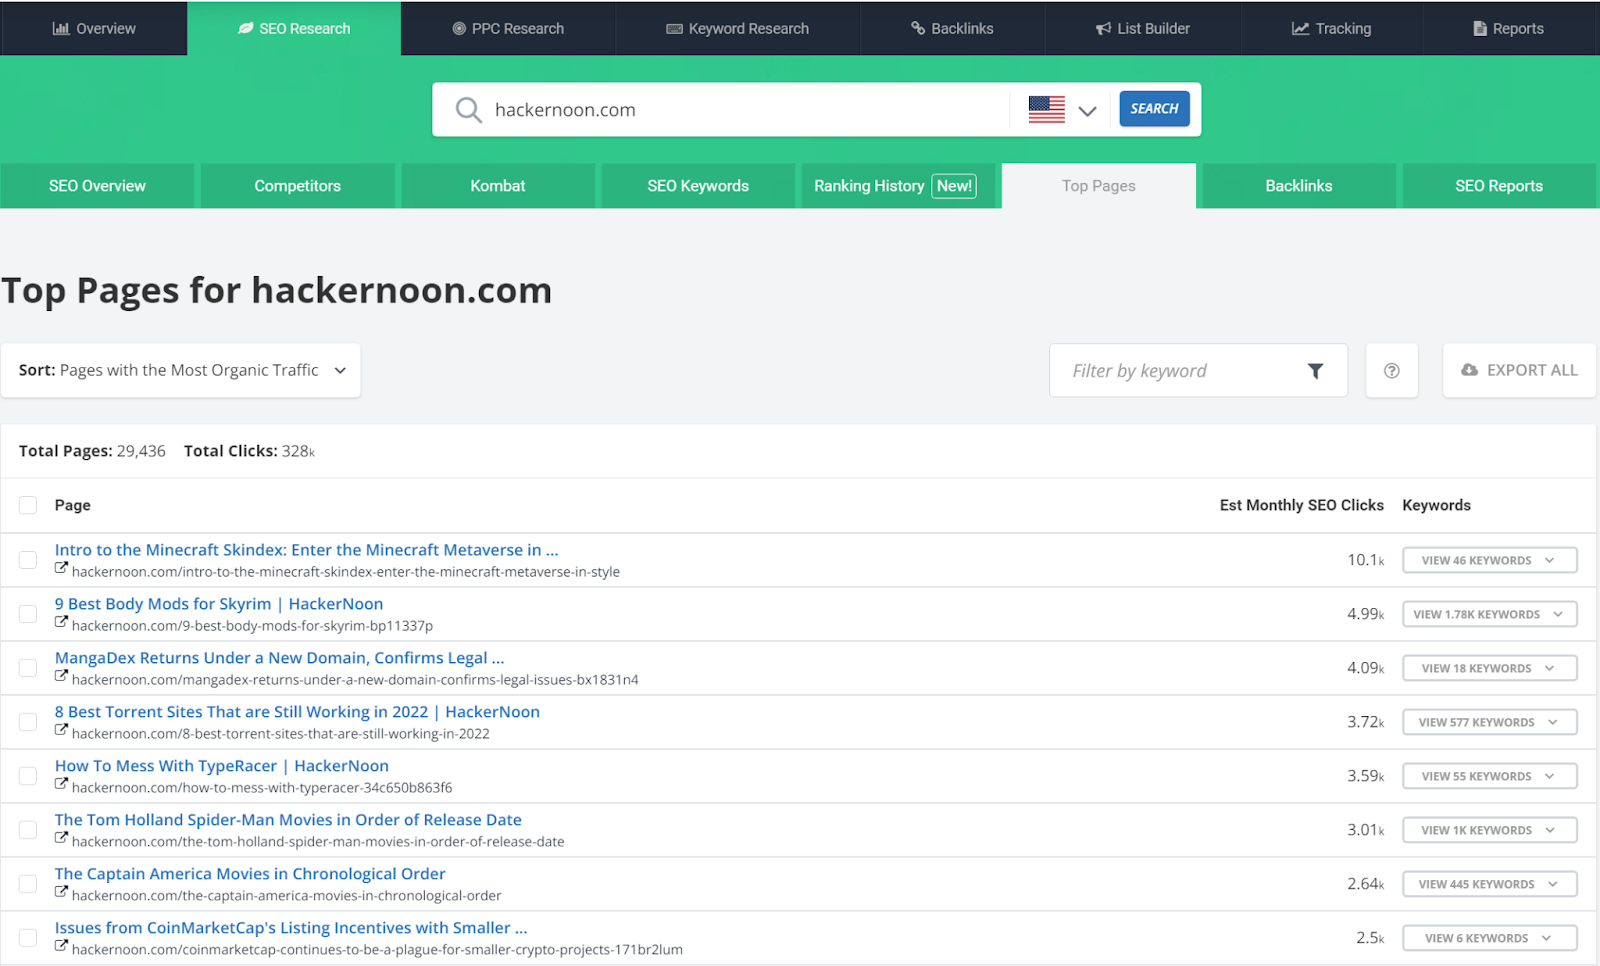The width and height of the screenshot is (1600, 966).
Task: Click external link icon beside CoinMarketCap URL
Action: tap(61, 946)
